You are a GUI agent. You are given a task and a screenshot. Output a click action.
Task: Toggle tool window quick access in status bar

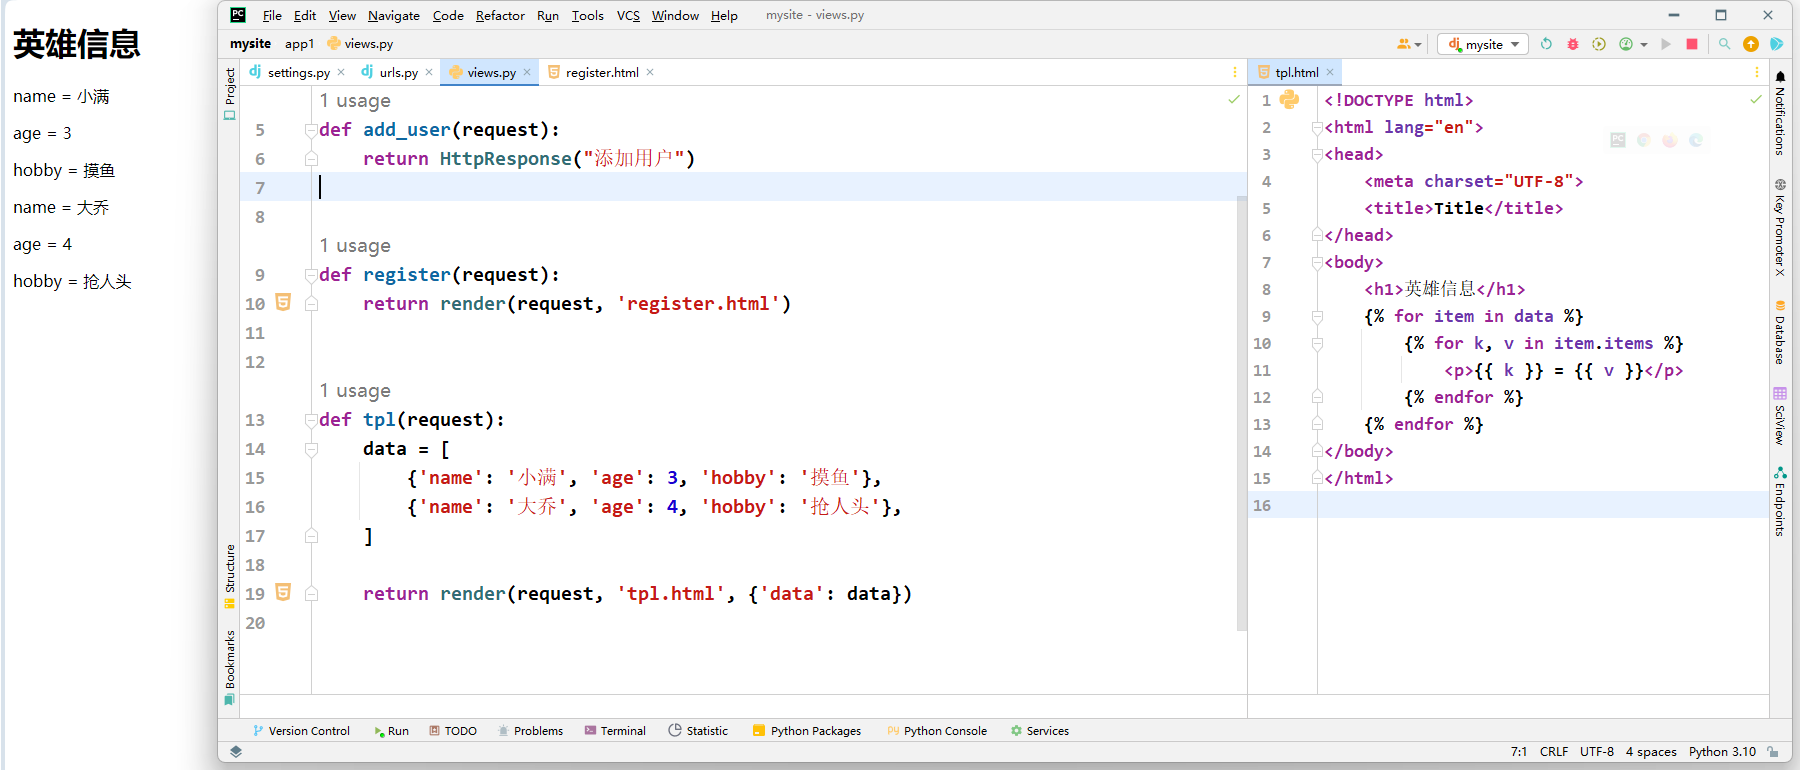point(236,751)
